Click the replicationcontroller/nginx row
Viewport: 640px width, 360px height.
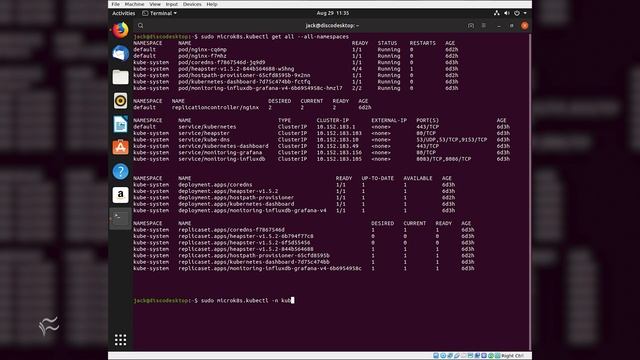[252, 107]
